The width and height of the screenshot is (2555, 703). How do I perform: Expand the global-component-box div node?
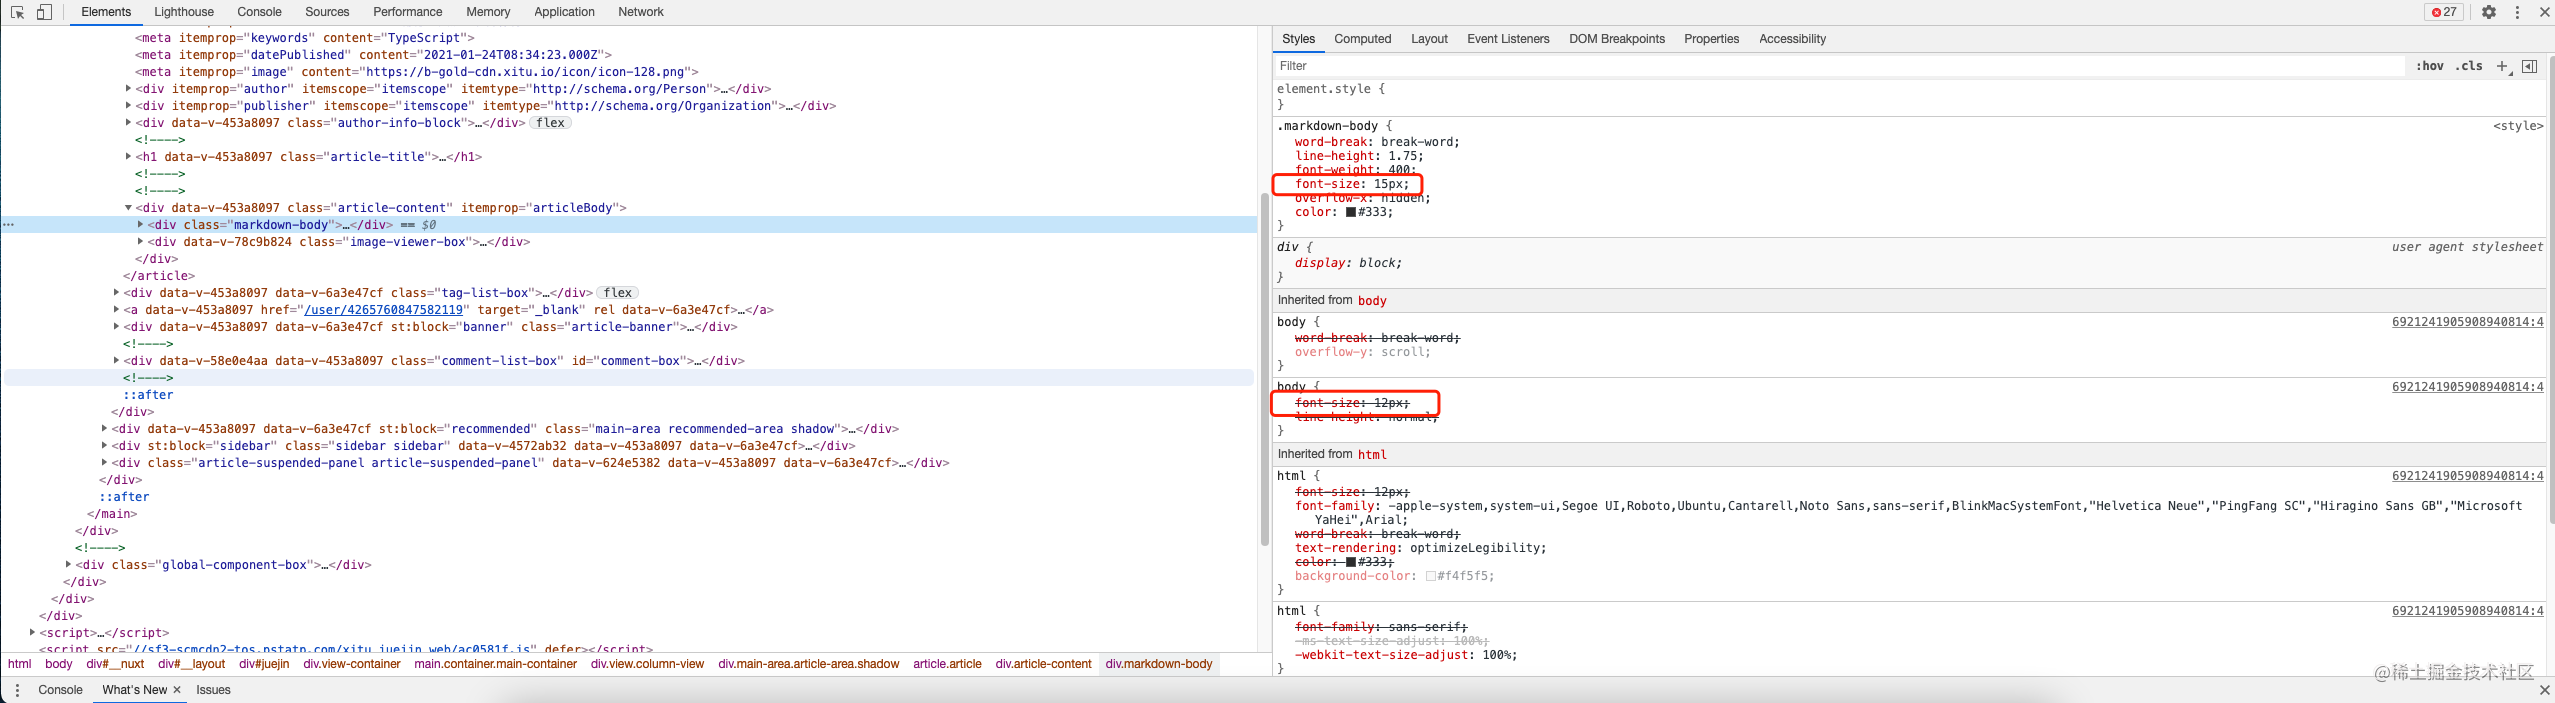68,565
